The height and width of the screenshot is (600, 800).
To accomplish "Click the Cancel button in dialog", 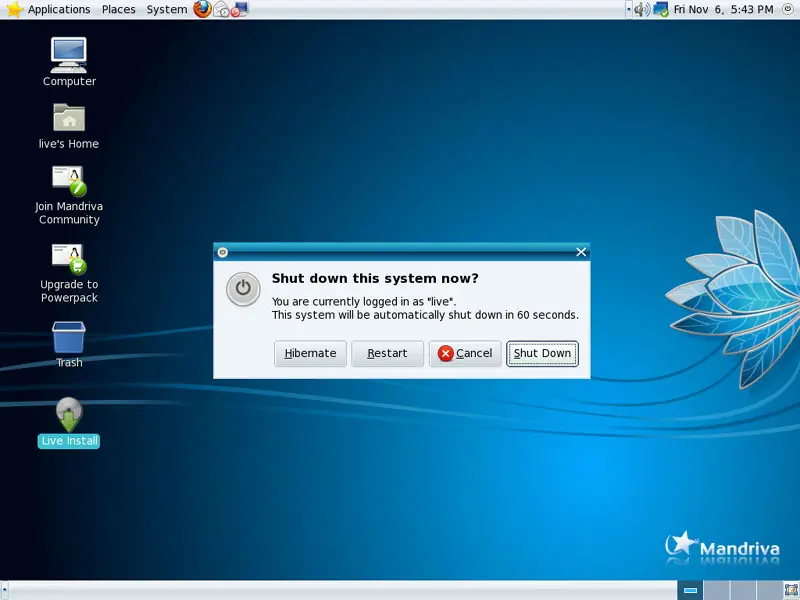I will coord(465,354).
